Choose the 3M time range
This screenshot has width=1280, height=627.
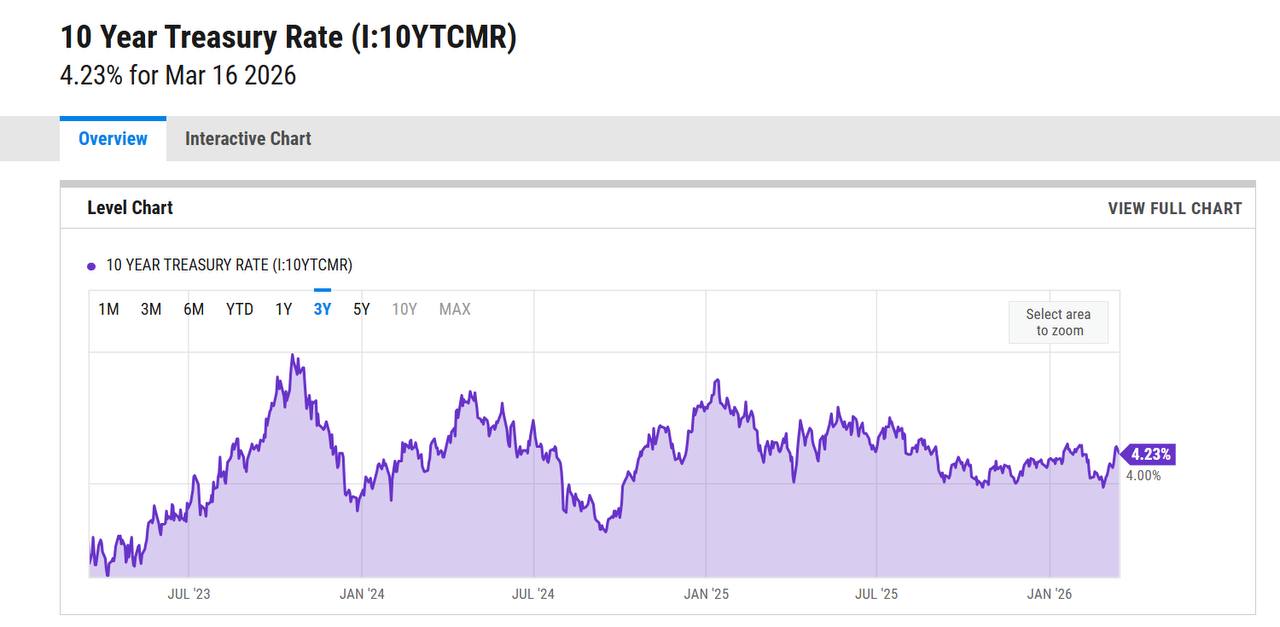point(151,309)
